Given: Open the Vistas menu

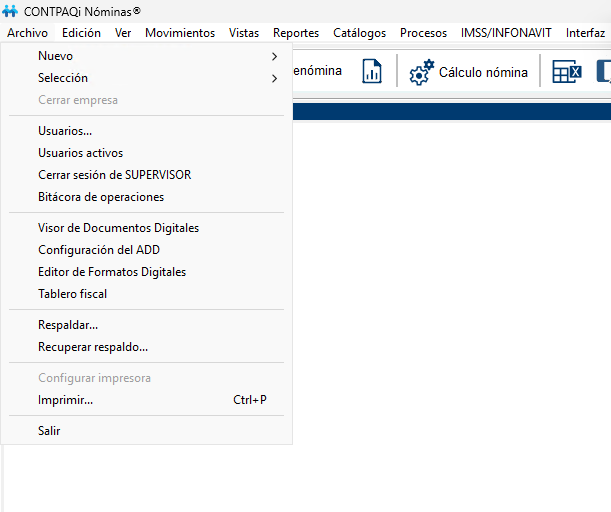Looking at the screenshot, I should tap(244, 33).
